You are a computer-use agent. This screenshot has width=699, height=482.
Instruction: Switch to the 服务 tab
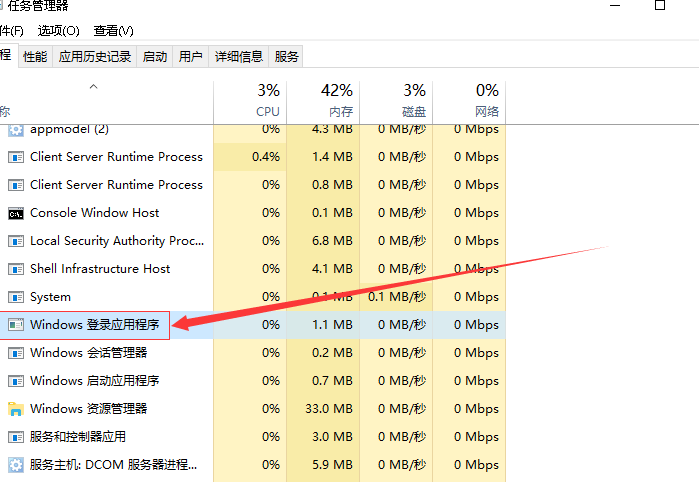click(286, 57)
